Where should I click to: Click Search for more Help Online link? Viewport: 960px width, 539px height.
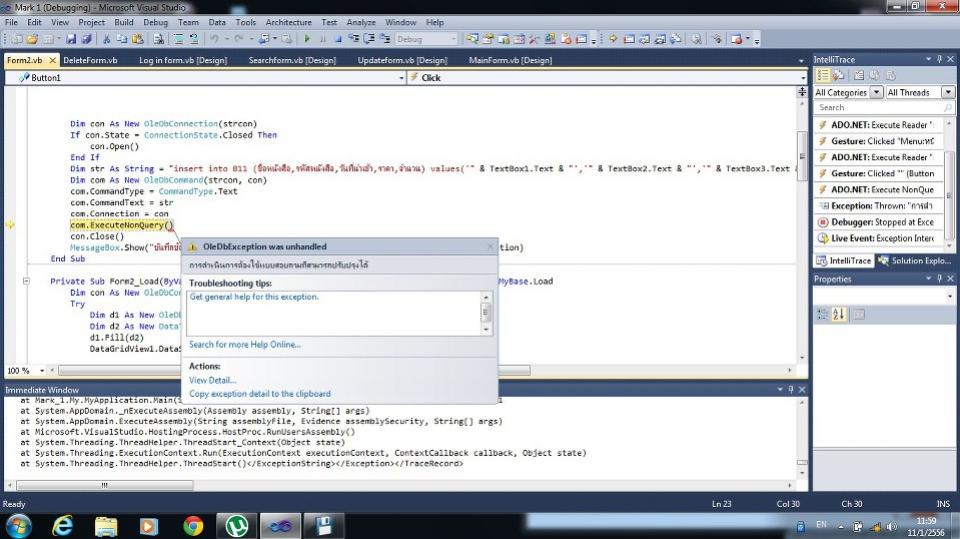[245, 344]
